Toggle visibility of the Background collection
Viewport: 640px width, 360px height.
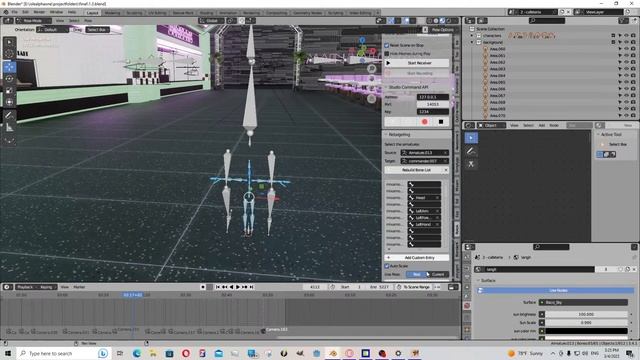[x=627, y=42]
